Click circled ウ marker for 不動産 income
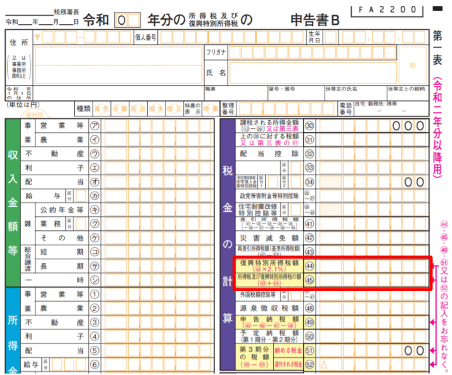 tap(95, 154)
